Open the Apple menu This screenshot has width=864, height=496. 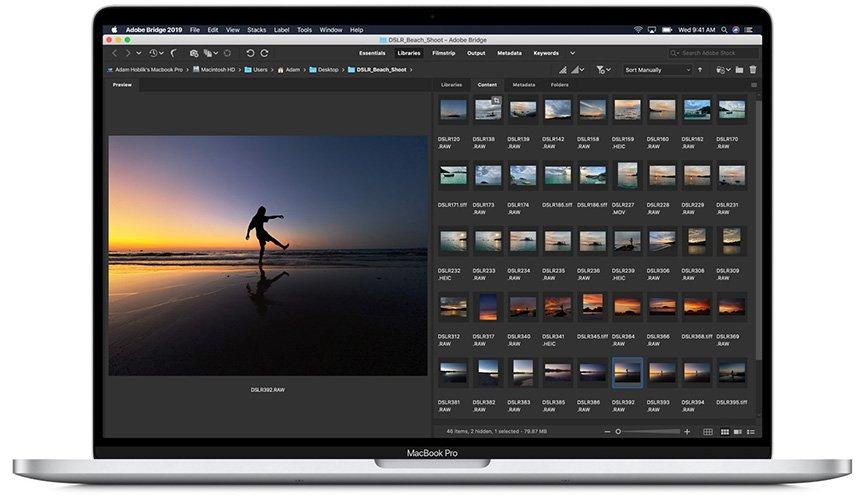tap(115, 30)
